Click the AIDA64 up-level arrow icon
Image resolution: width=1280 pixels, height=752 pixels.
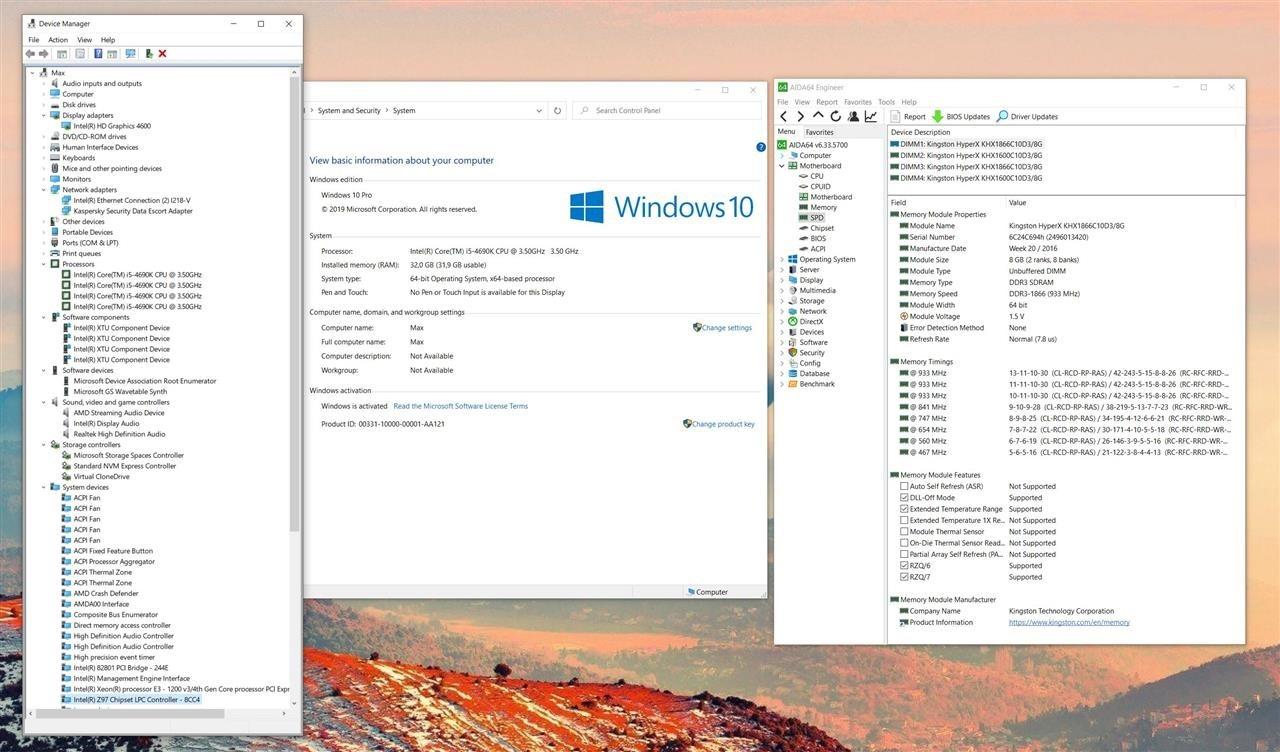(x=818, y=116)
